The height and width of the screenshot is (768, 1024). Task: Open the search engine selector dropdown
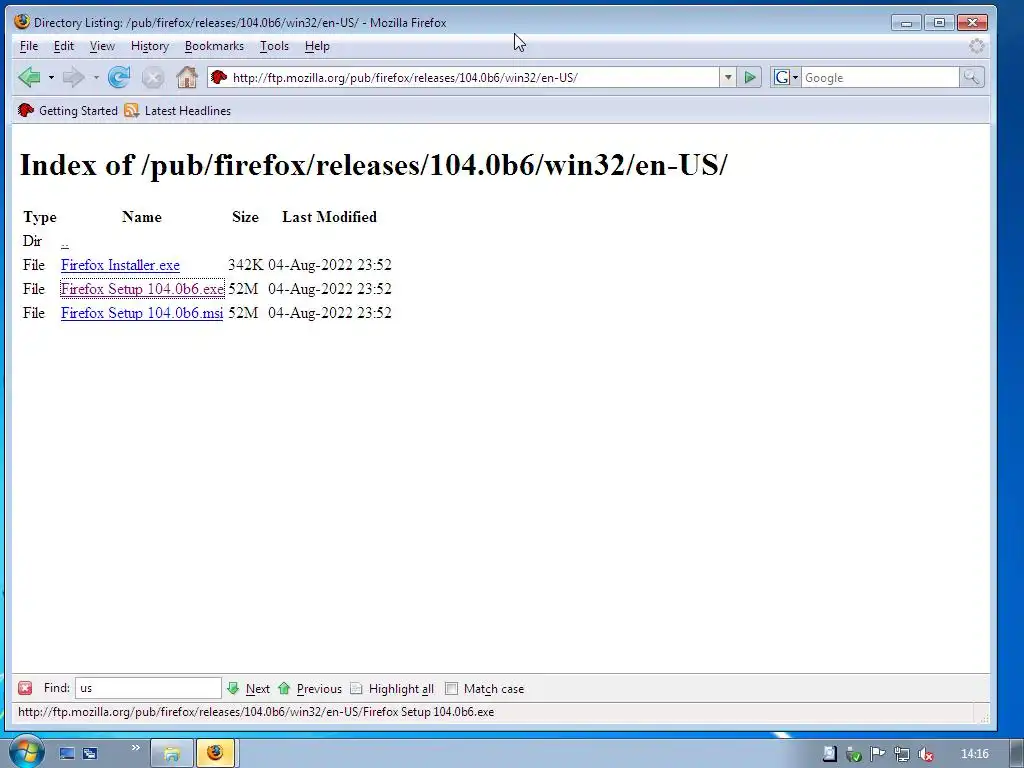coord(786,77)
